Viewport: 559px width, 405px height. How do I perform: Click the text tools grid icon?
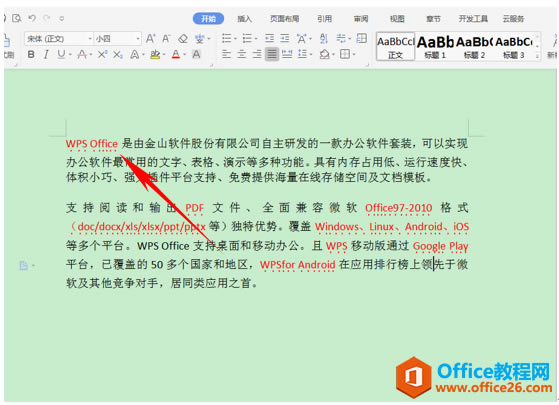[x=361, y=38]
